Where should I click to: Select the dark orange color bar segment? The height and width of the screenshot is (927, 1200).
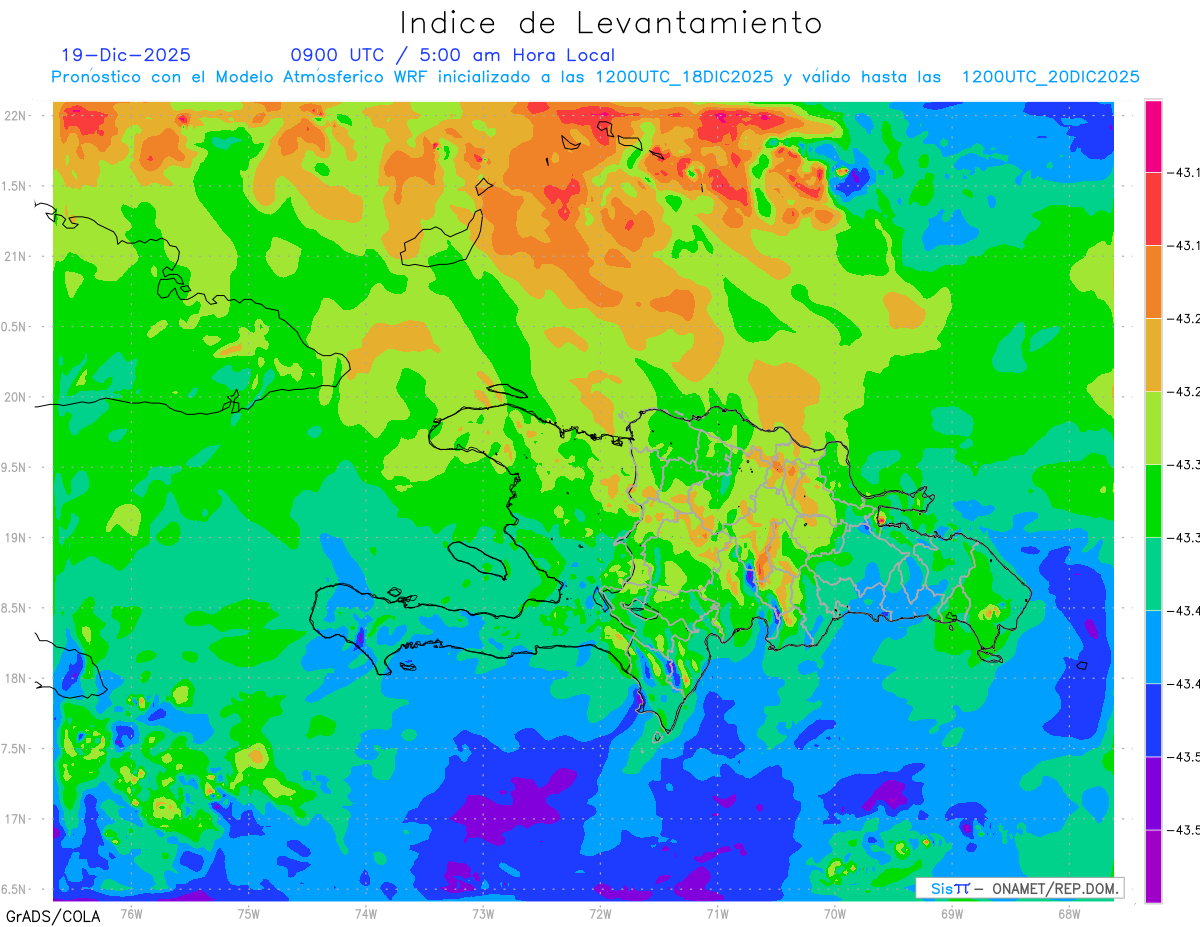tap(1153, 282)
